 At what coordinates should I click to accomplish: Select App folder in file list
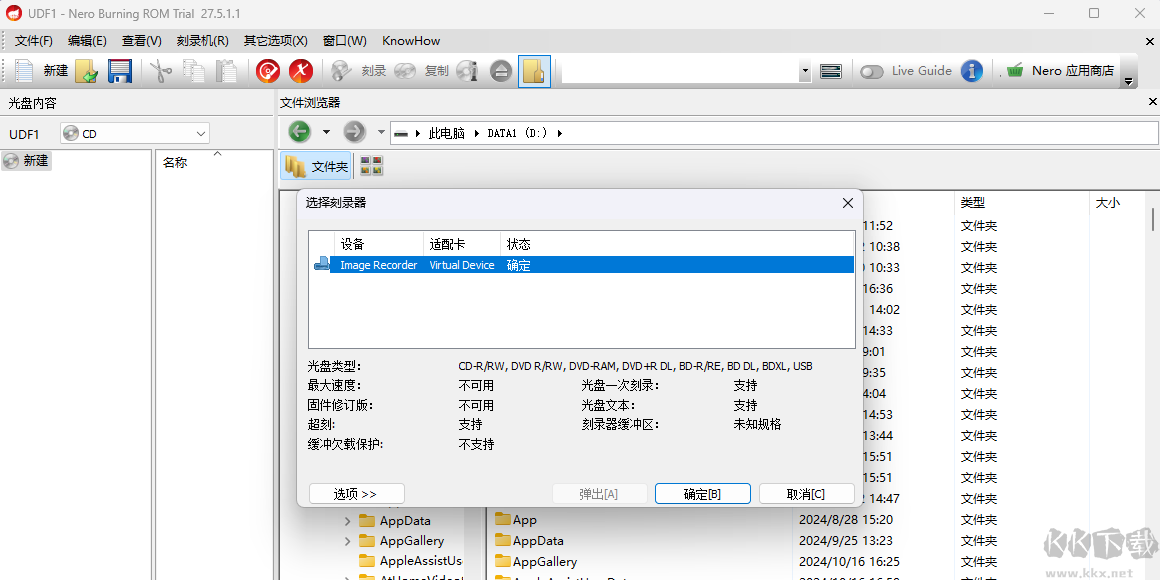516,520
